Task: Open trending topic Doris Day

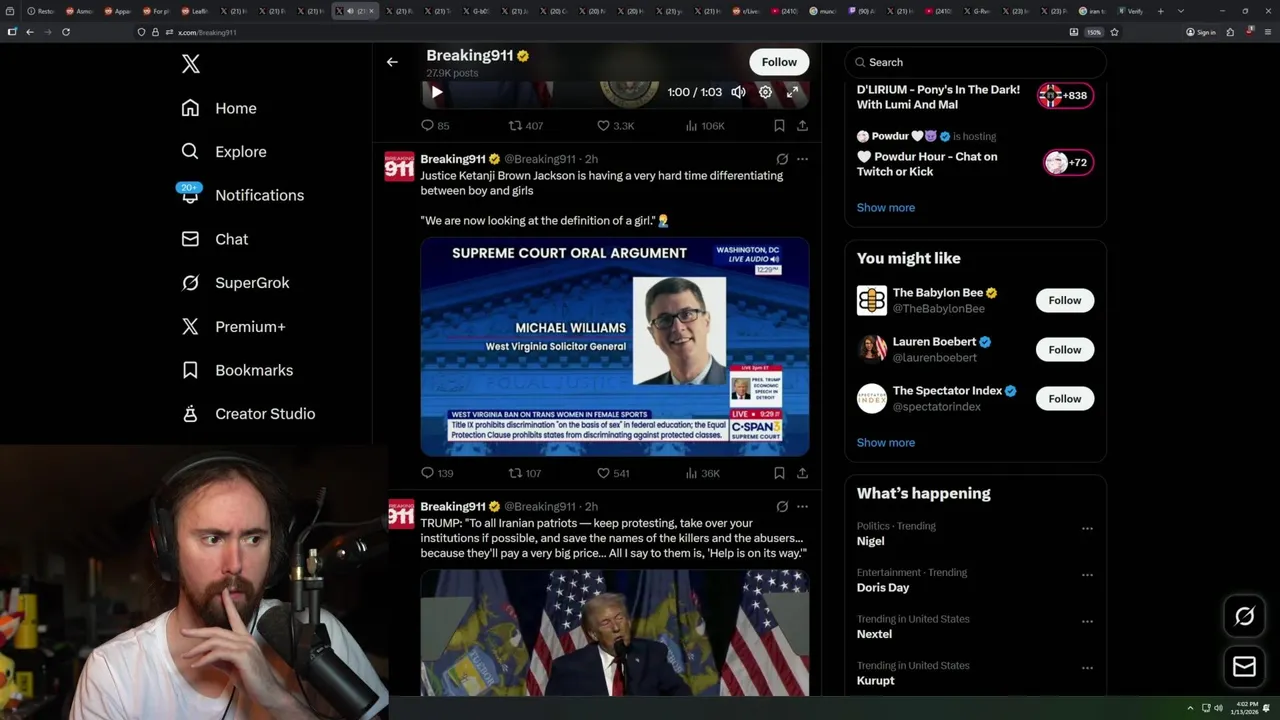Action: pos(883,588)
